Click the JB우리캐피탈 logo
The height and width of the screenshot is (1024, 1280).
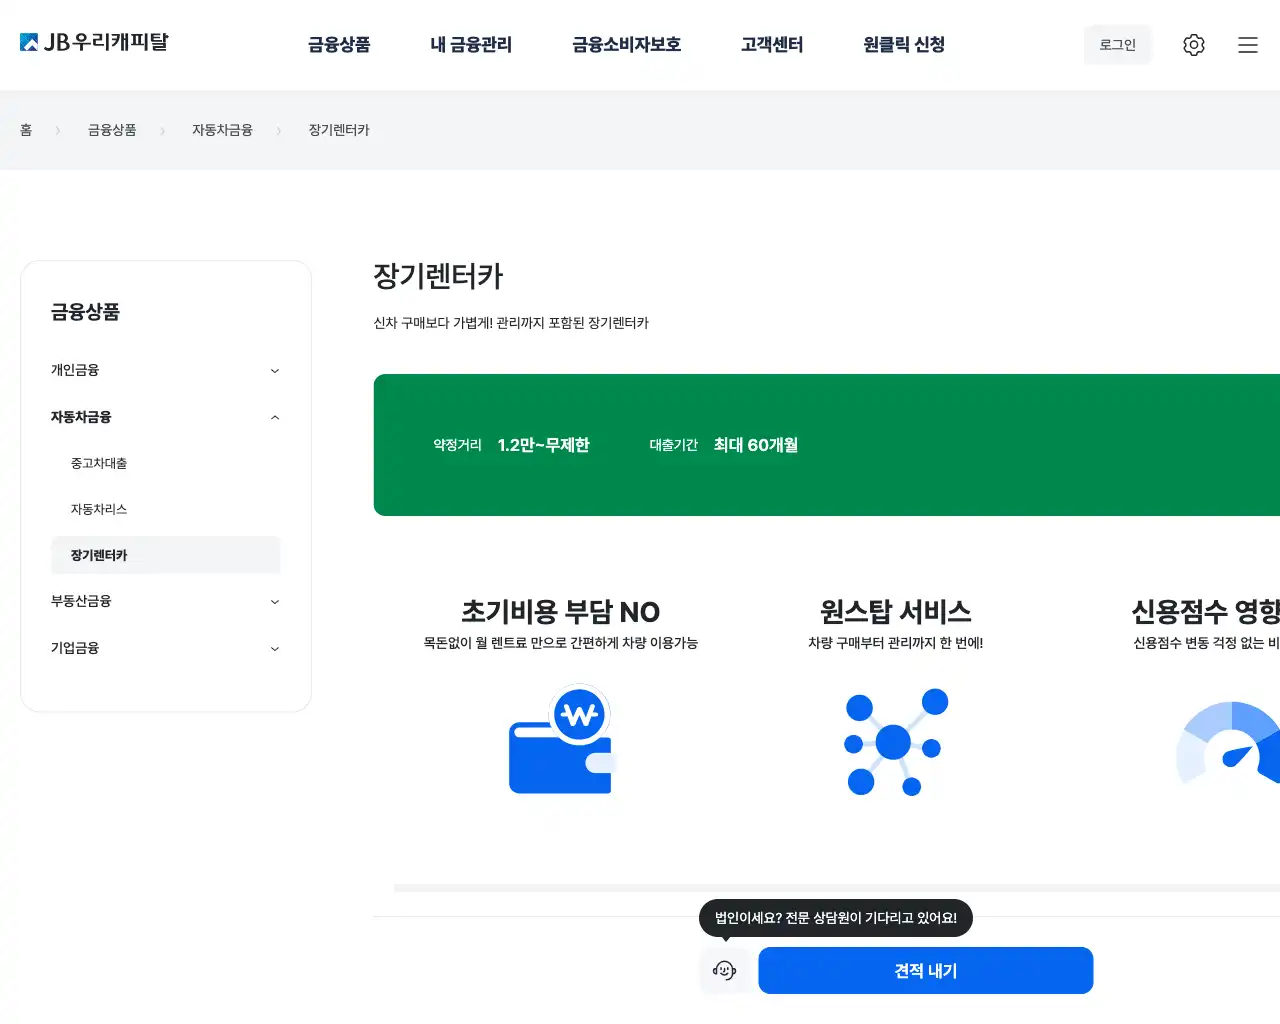[x=94, y=42]
